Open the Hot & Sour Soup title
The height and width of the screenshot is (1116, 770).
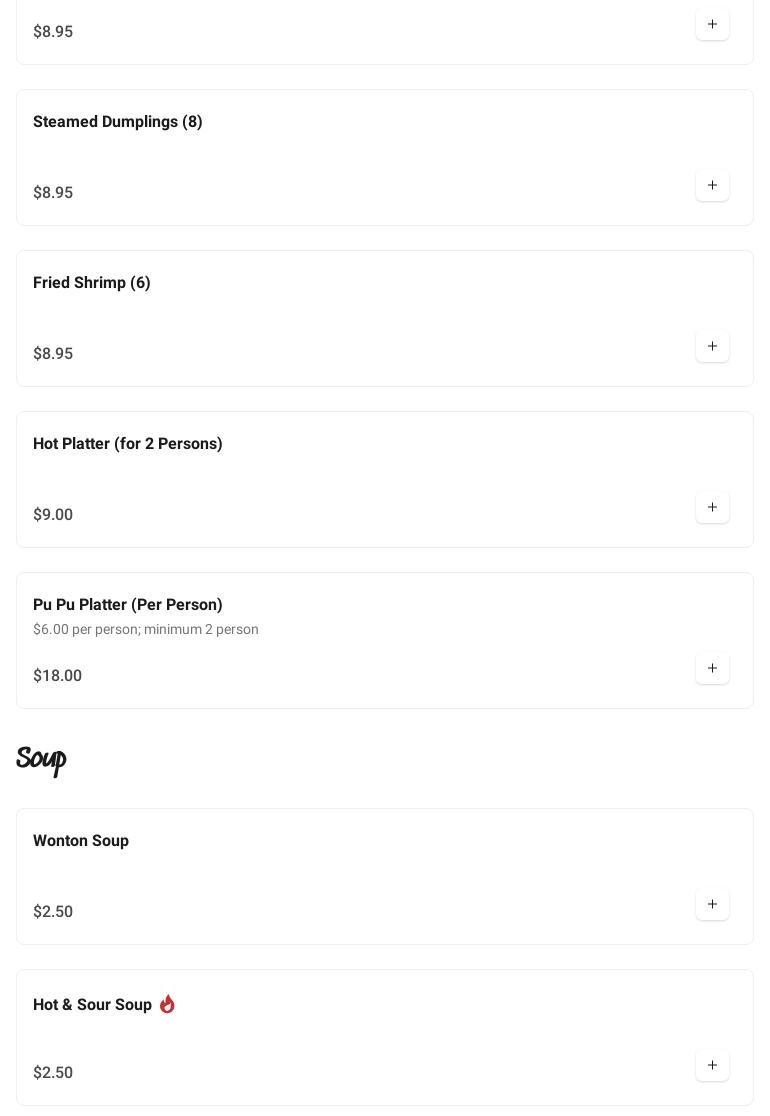pos(92,1005)
